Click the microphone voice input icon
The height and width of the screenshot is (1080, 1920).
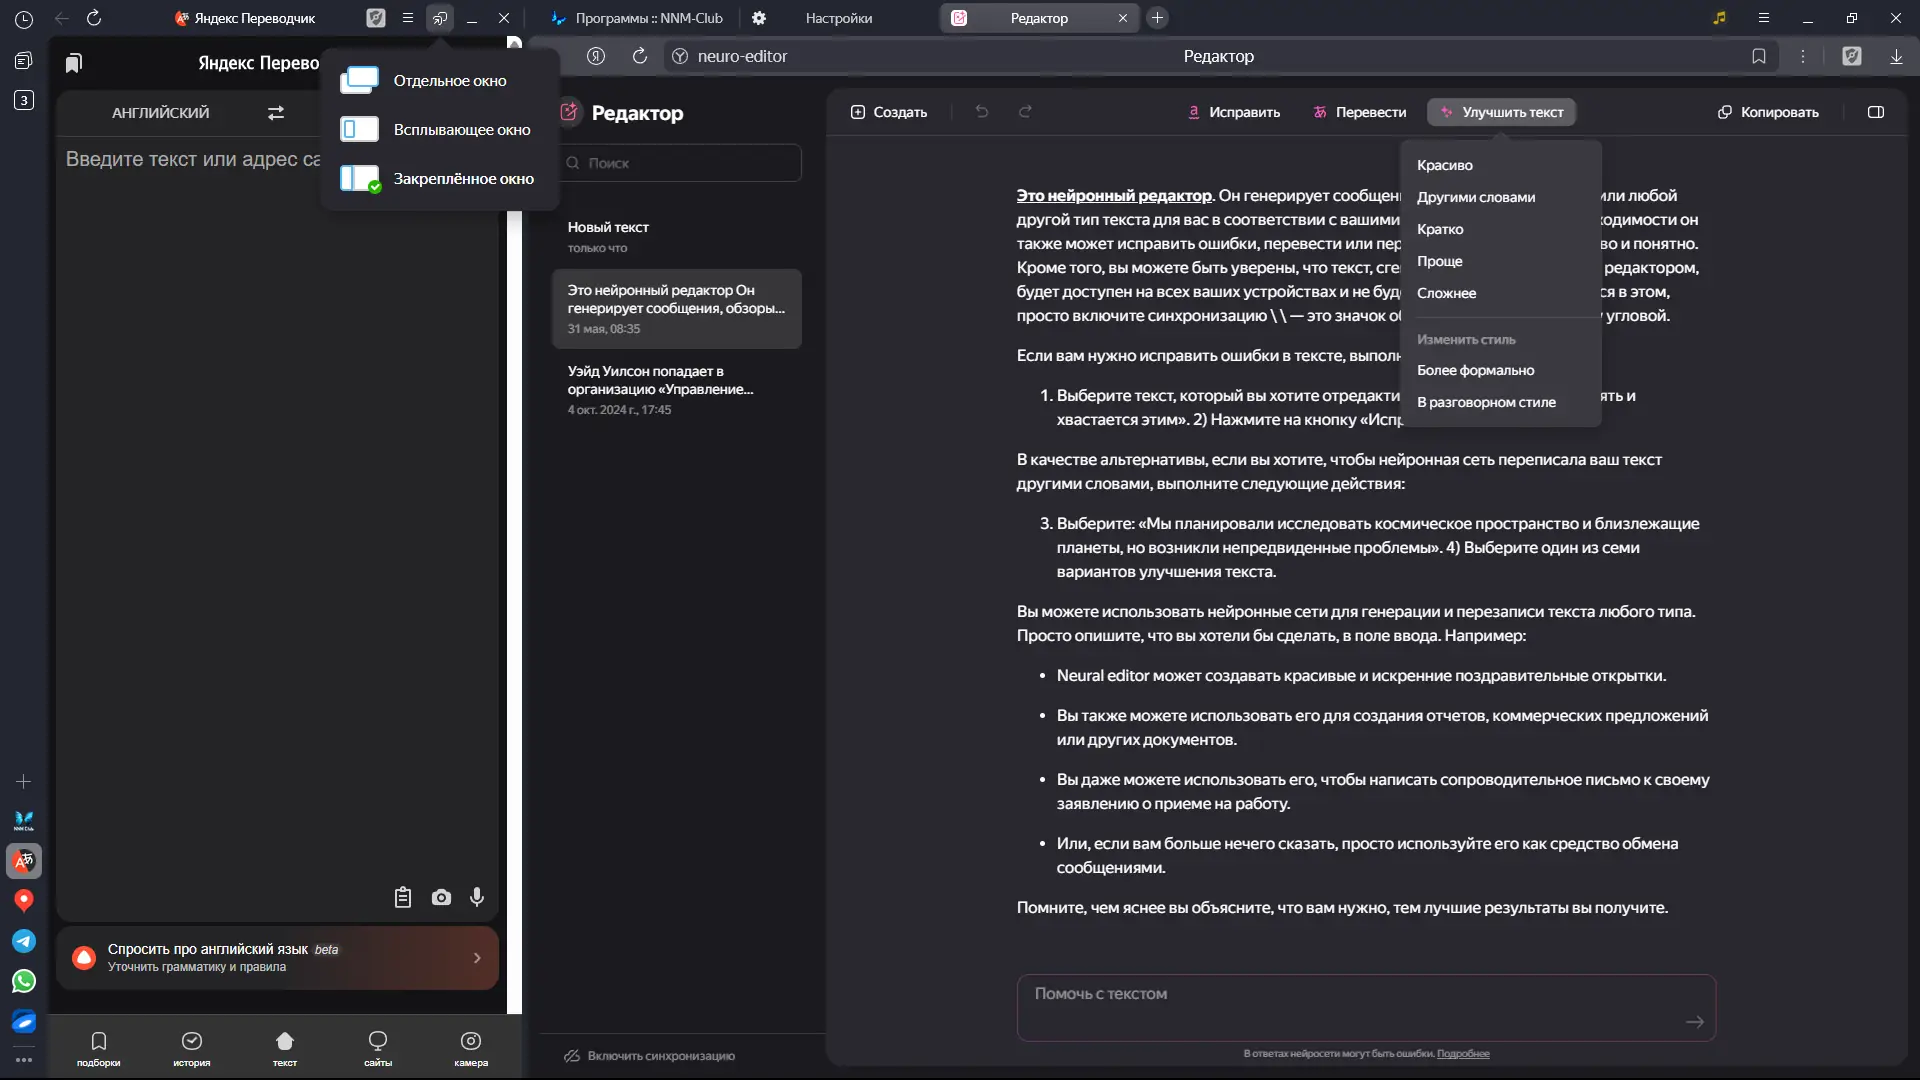(477, 898)
